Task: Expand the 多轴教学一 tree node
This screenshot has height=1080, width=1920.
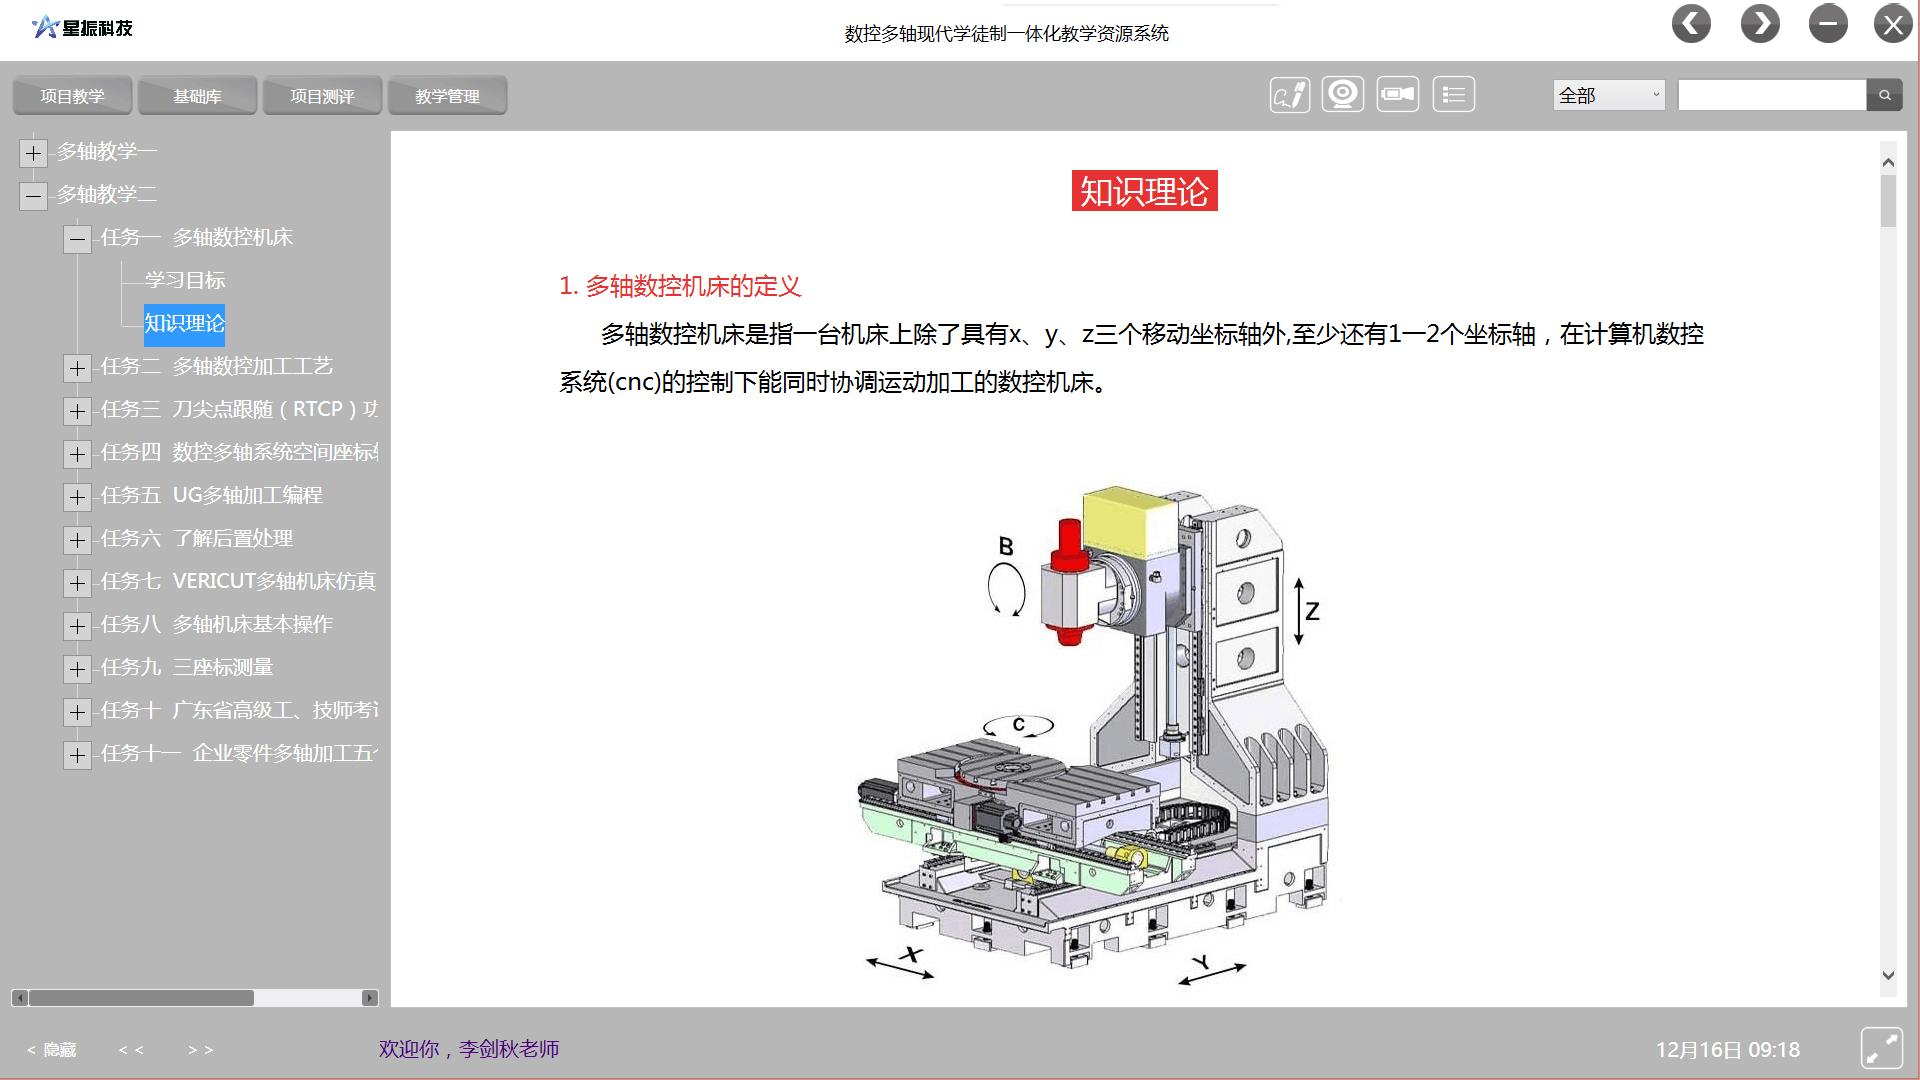Action: [33, 153]
